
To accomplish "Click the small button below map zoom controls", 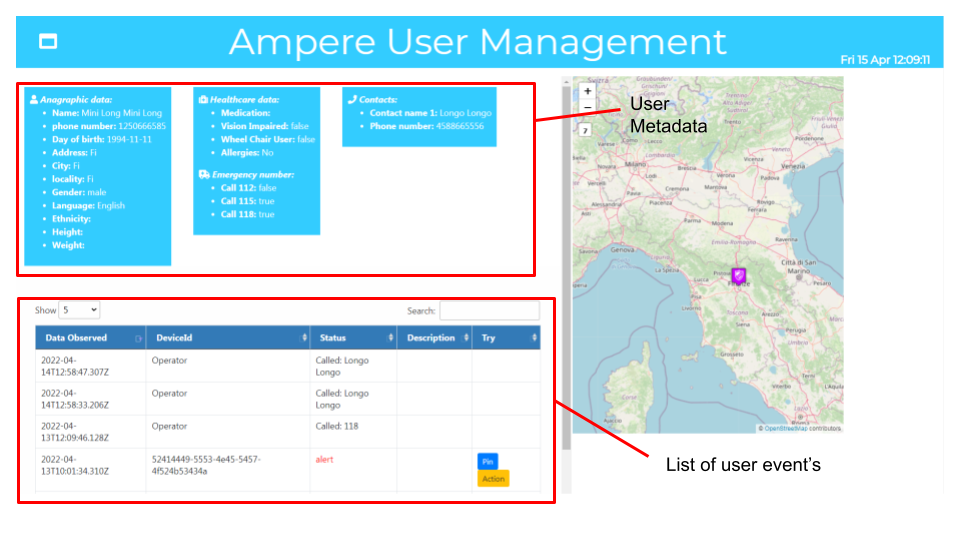I will (x=587, y=130).
